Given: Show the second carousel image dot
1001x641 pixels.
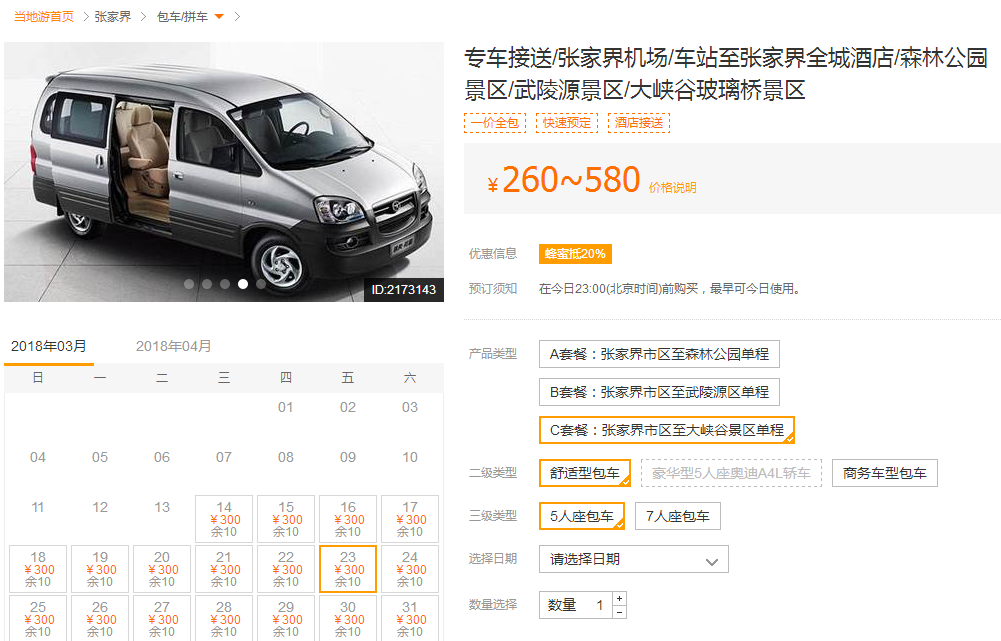Looking at the screenshot, I should (207, 284).
